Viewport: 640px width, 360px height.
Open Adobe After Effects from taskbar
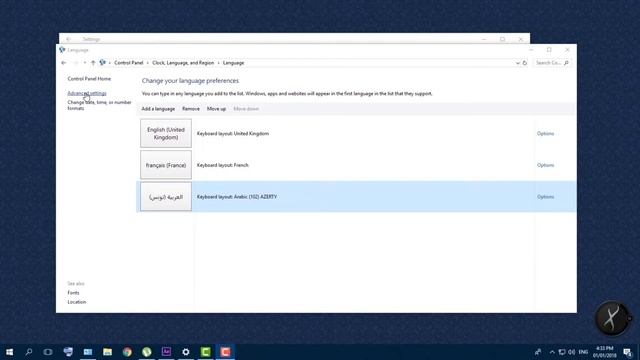(166, 352)
